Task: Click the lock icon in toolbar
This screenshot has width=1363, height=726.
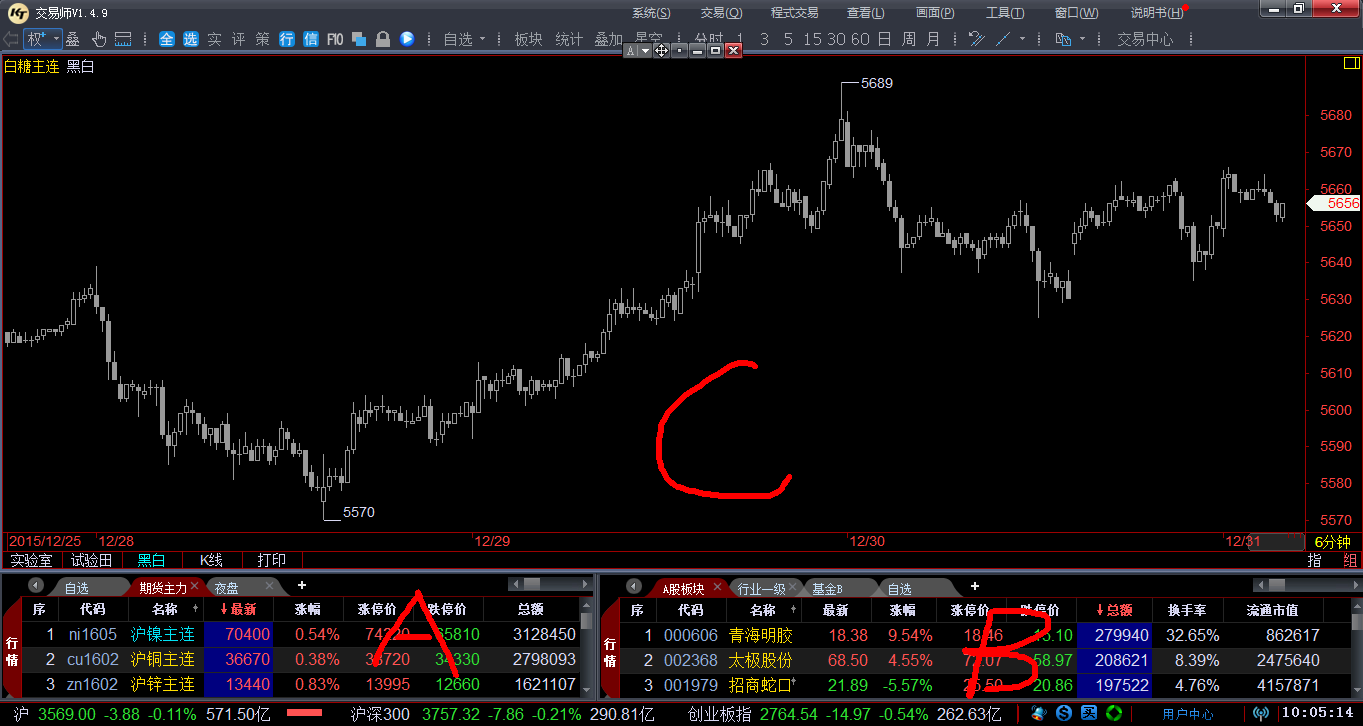Action: [x=382, y=39]
